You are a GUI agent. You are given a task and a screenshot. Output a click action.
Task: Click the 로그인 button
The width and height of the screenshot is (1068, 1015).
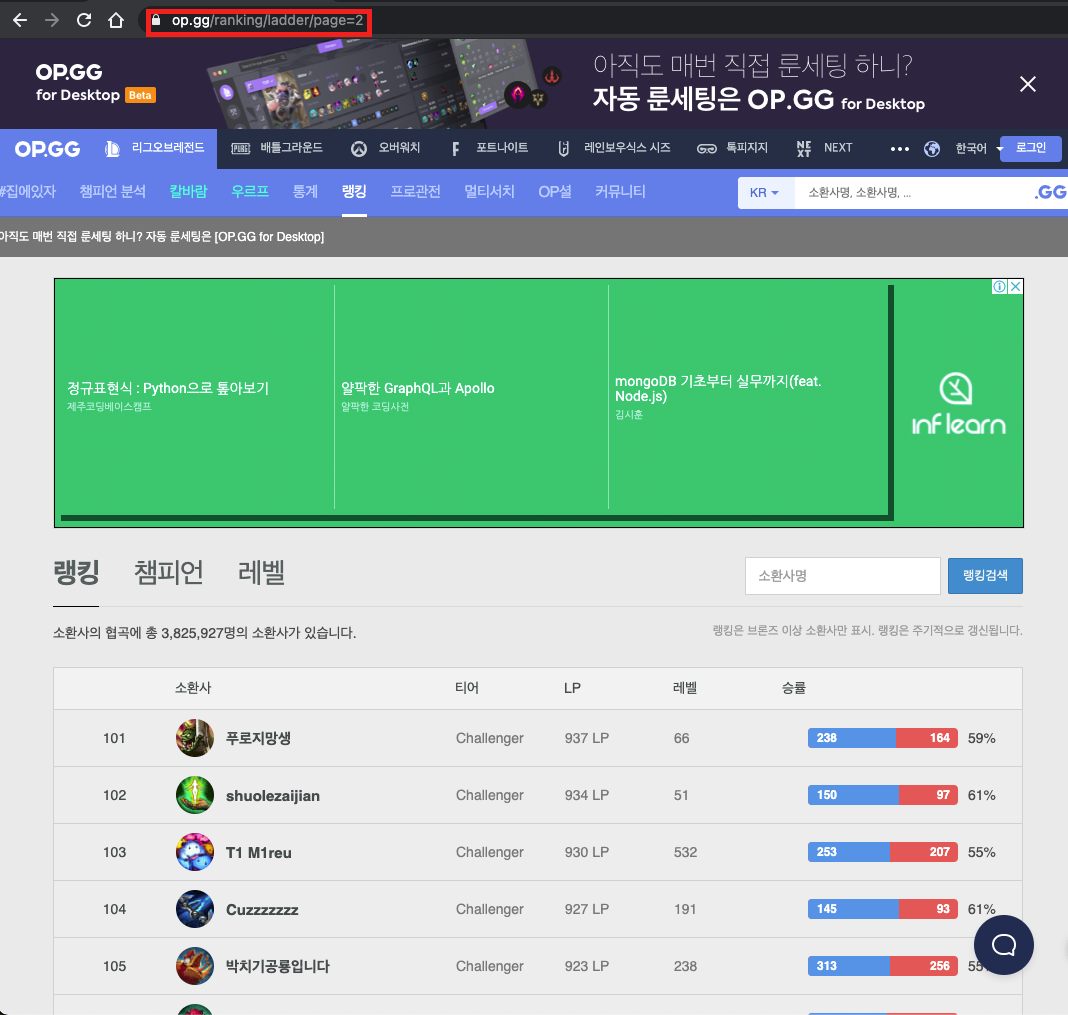click(x=1030, y=148)
